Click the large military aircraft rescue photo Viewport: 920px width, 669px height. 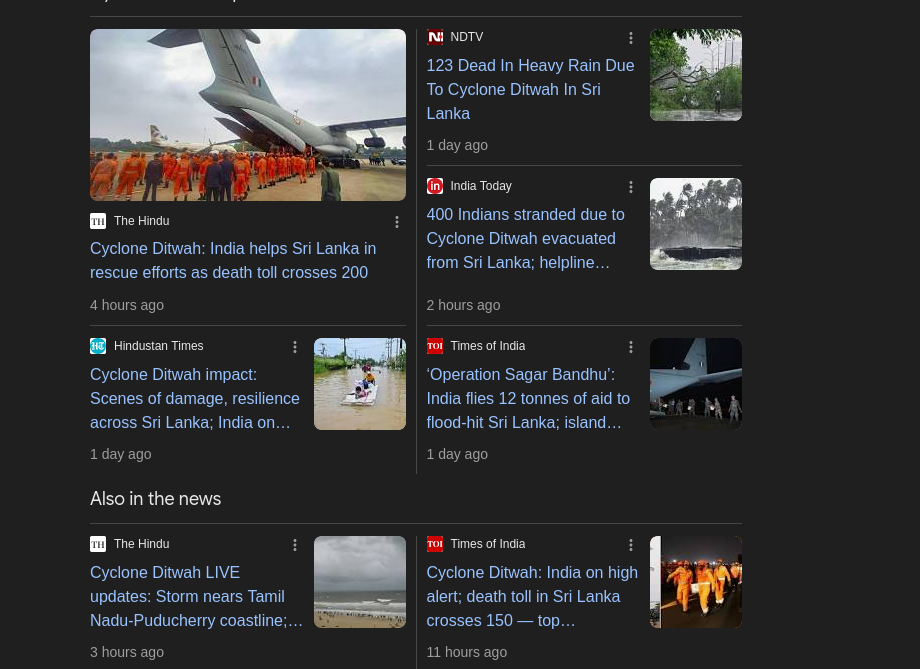pyautogui.click(x=248, y=115)
